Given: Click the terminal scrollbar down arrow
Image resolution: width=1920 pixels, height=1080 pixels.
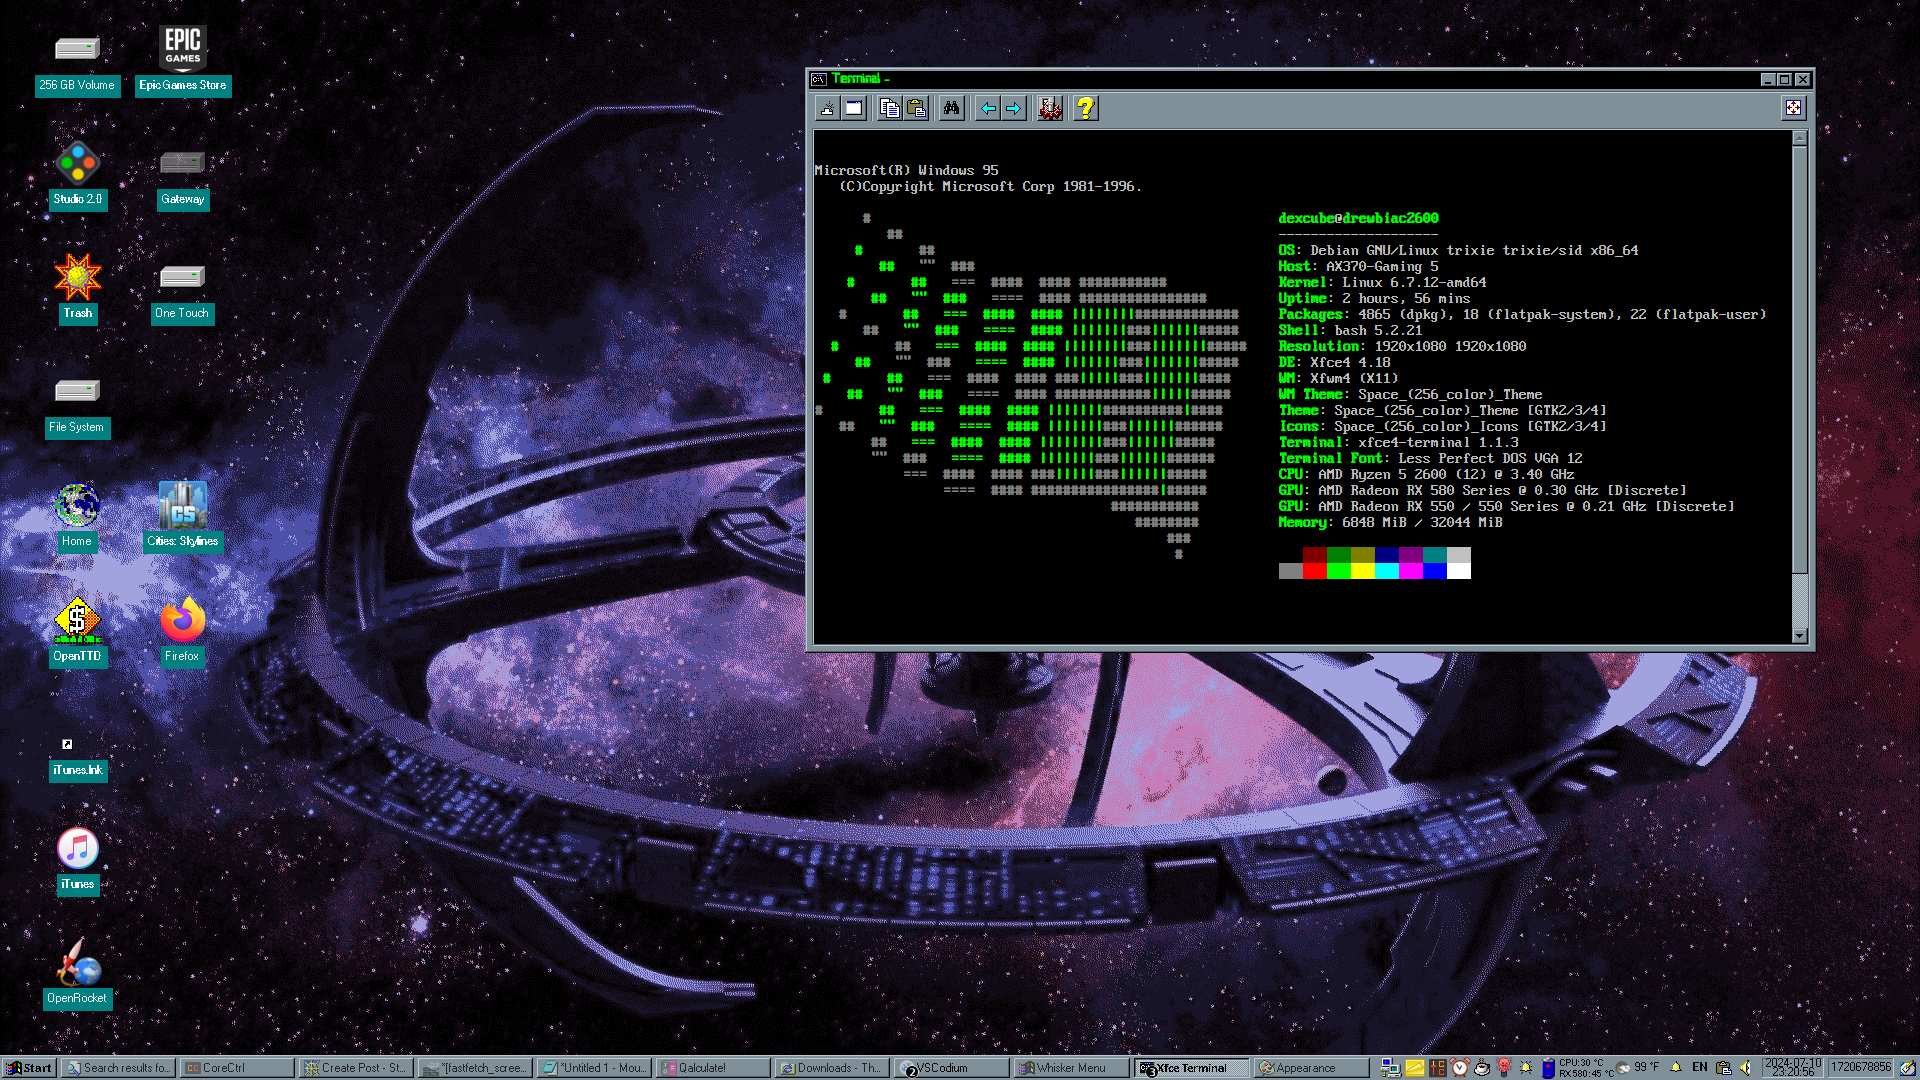Looking at the screenshot, I should pos(1800,636).
